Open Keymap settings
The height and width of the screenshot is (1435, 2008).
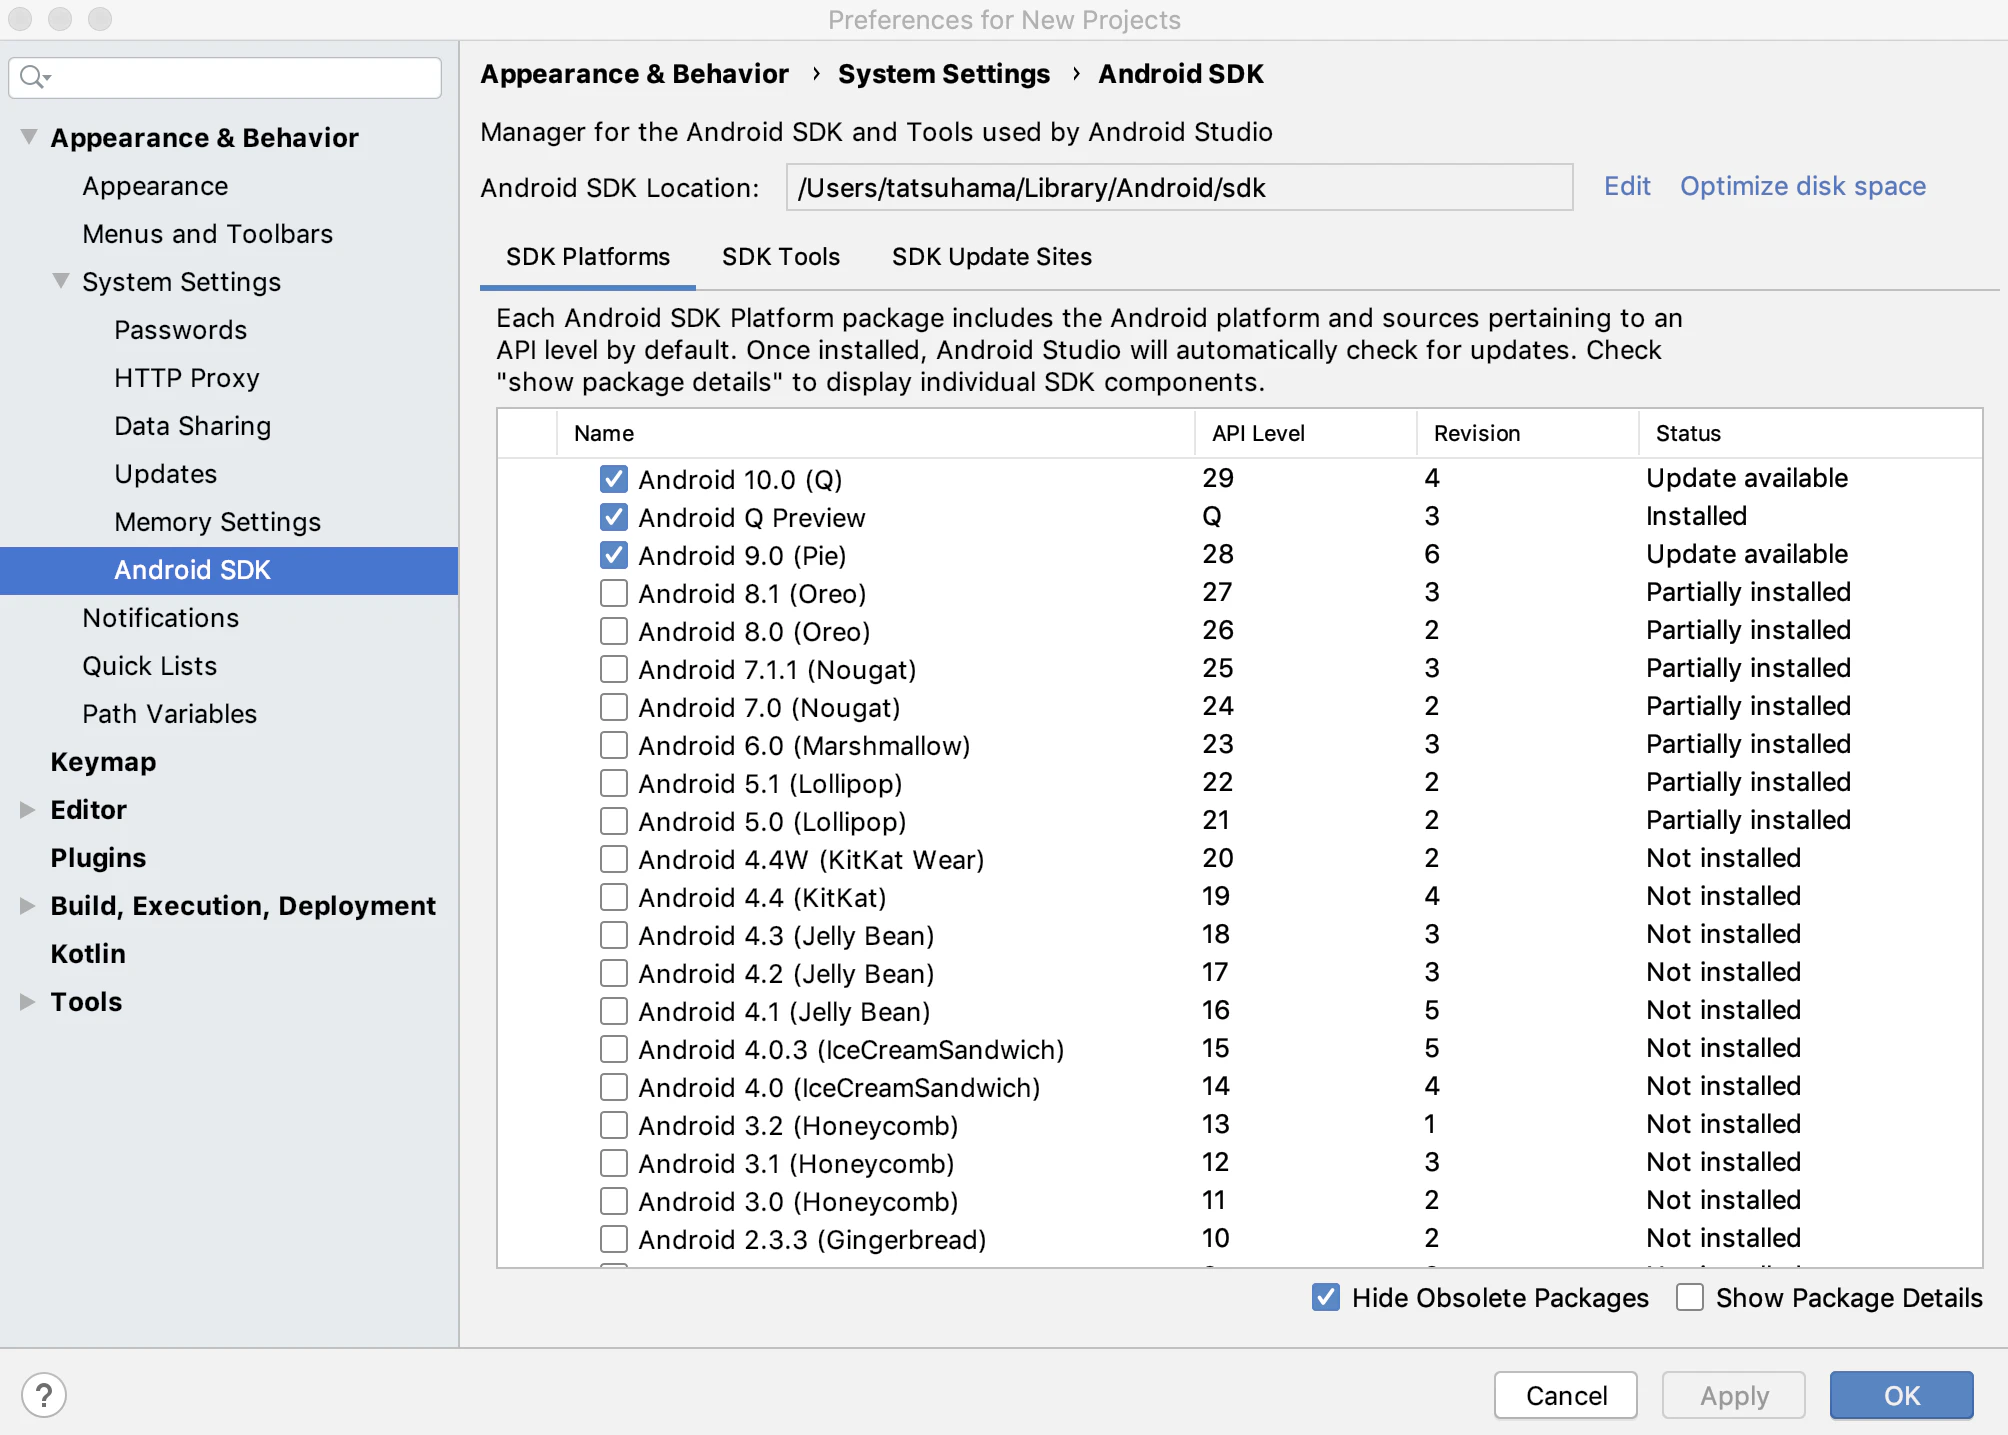(103, 761)
